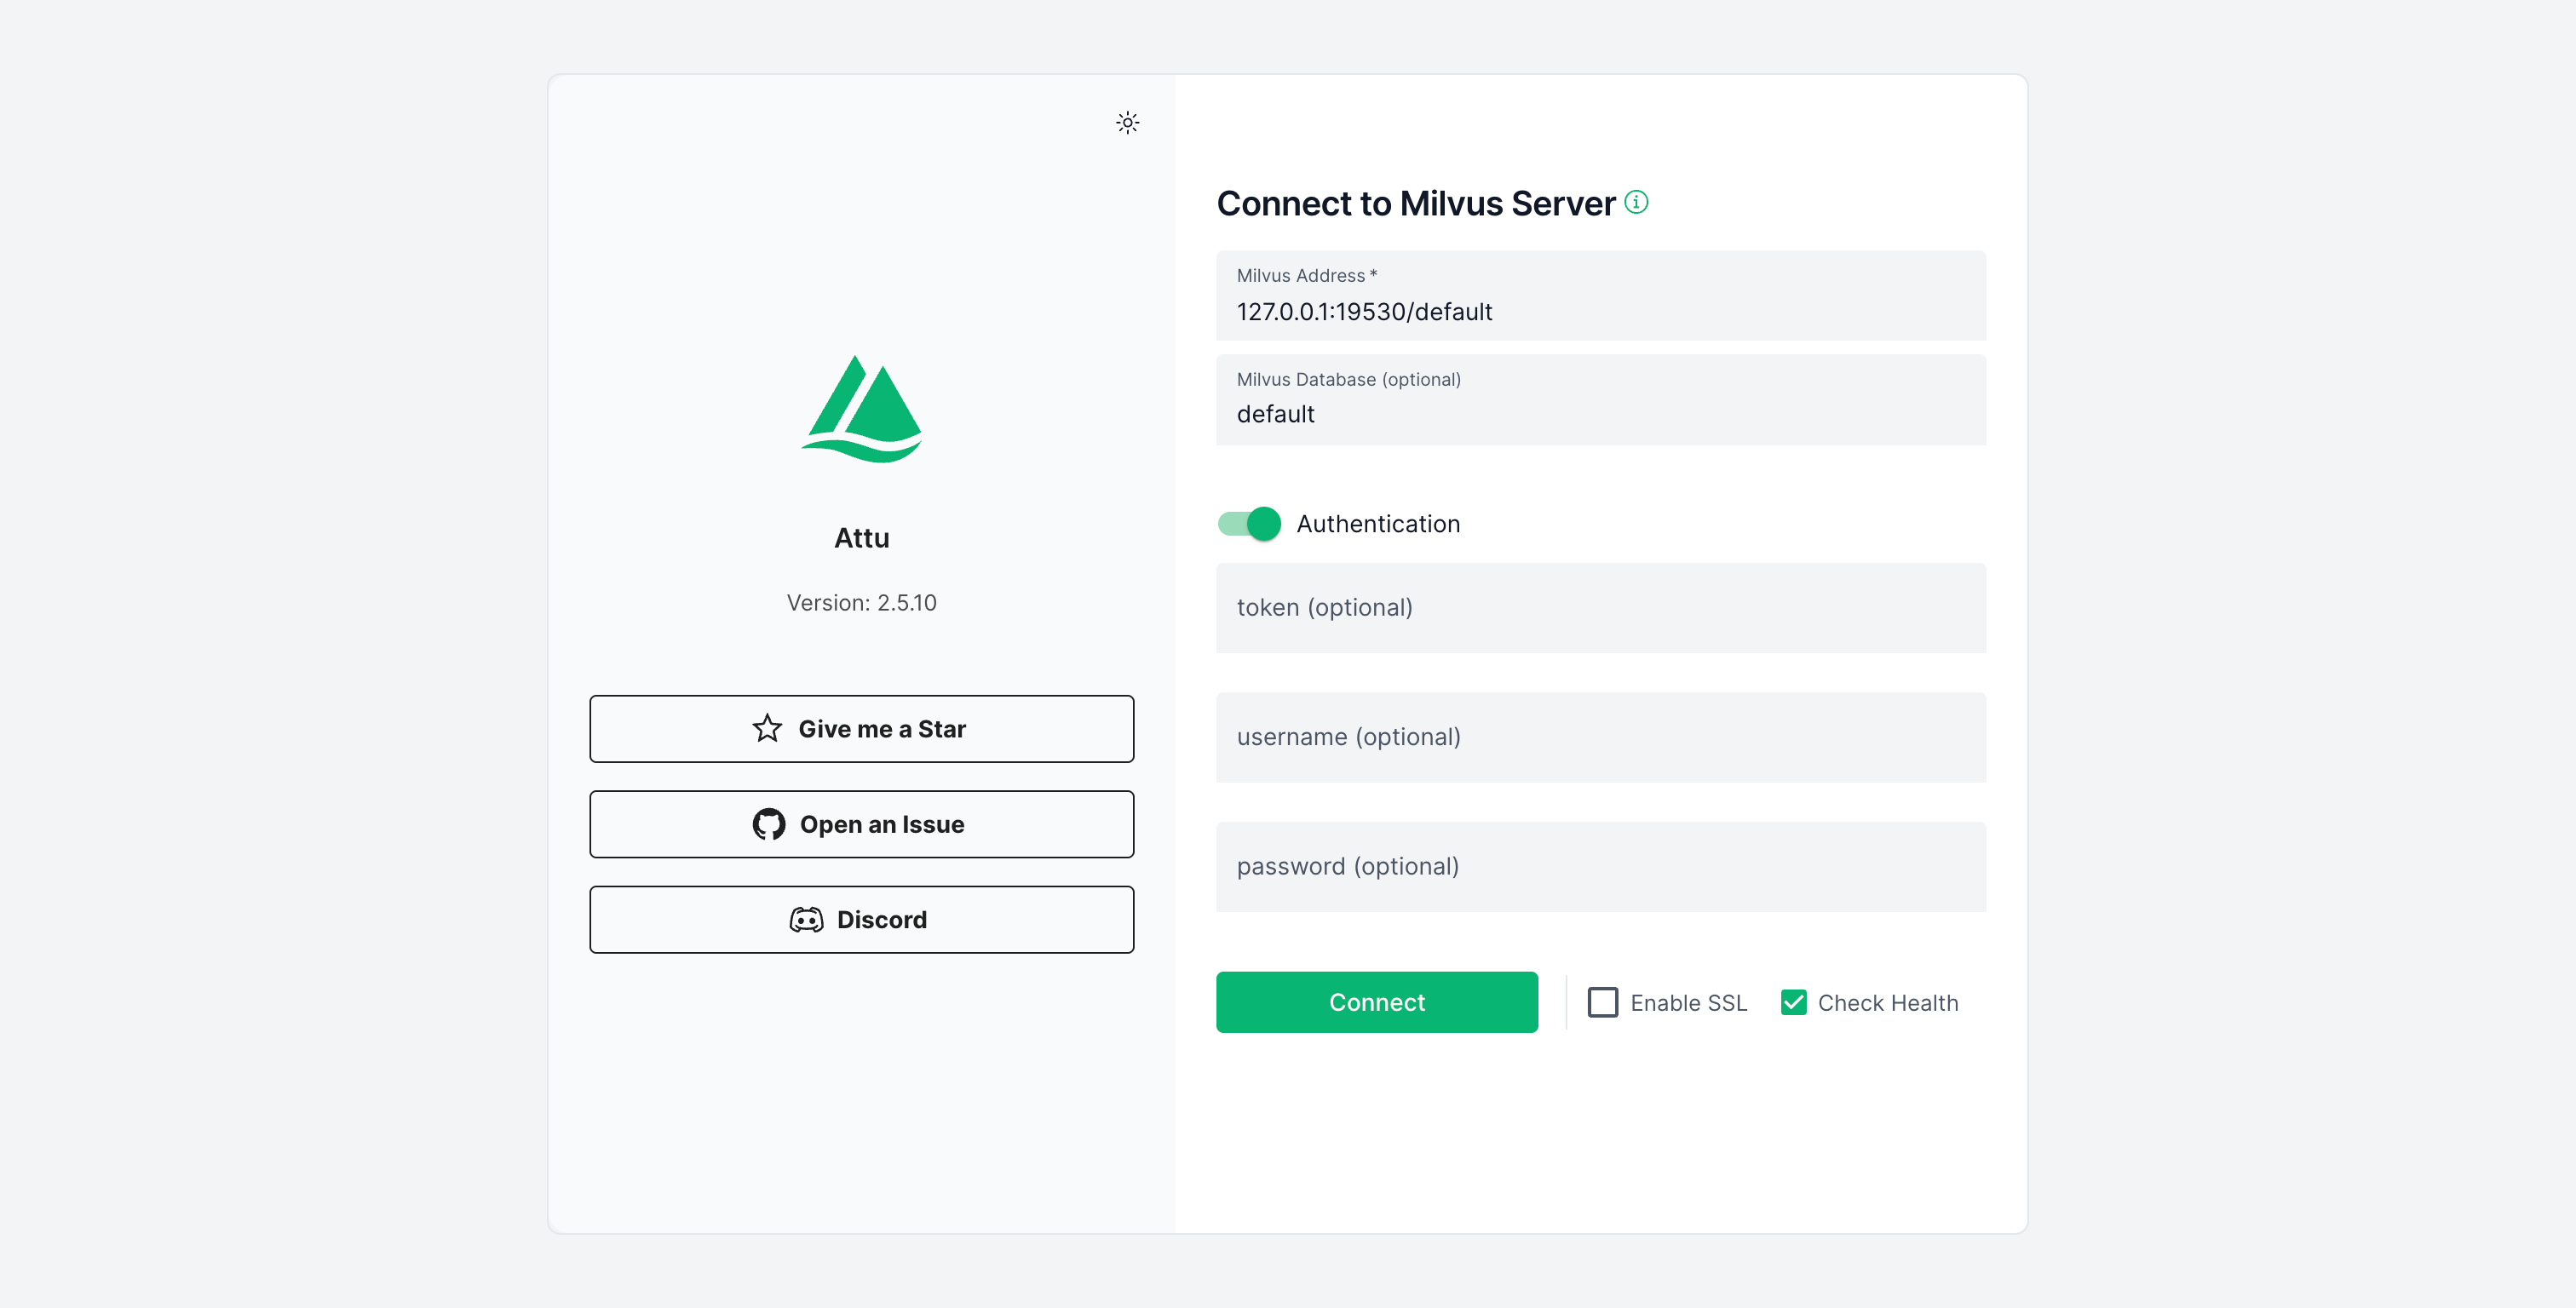The height and width of the screenshot is (1308, 2576).
Task: Toggle off the Authentication switch
Action: (x=1250, y=523)
